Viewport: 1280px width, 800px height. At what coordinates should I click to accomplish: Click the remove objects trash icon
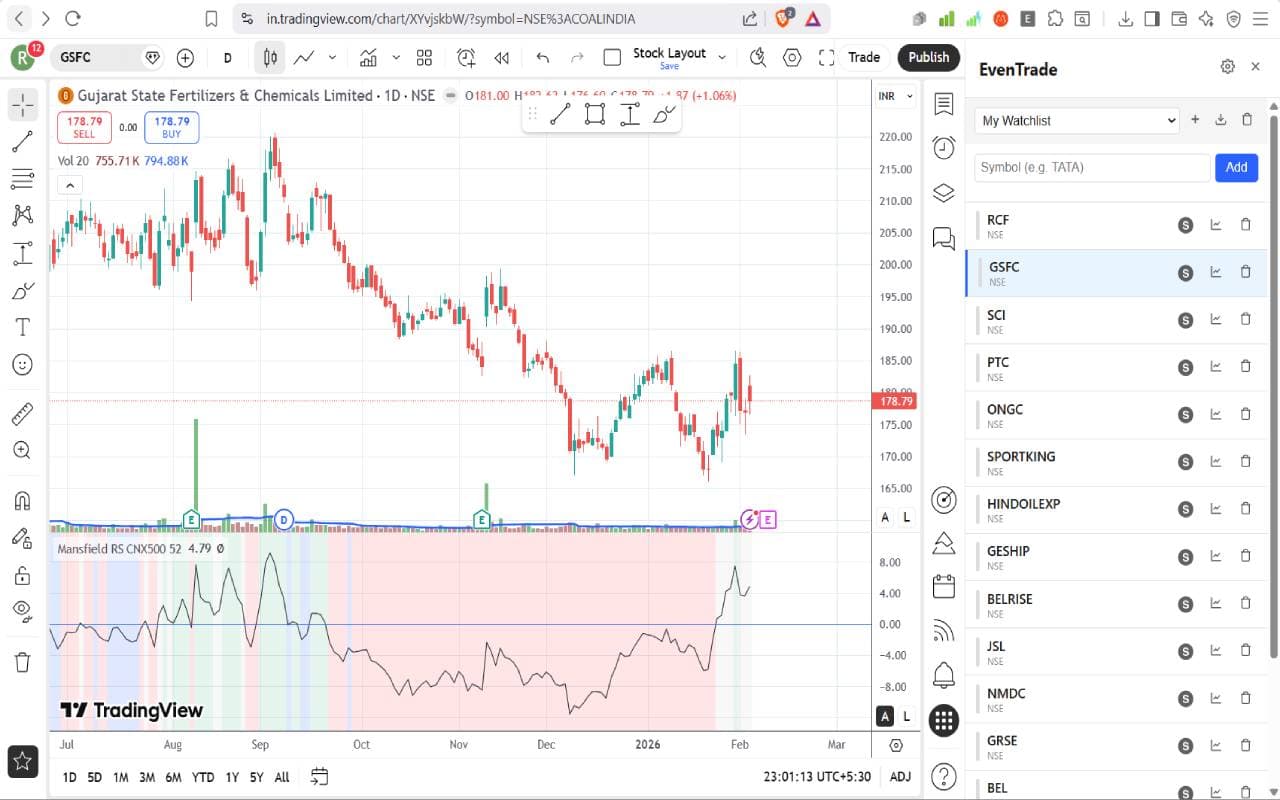point(22,661)
